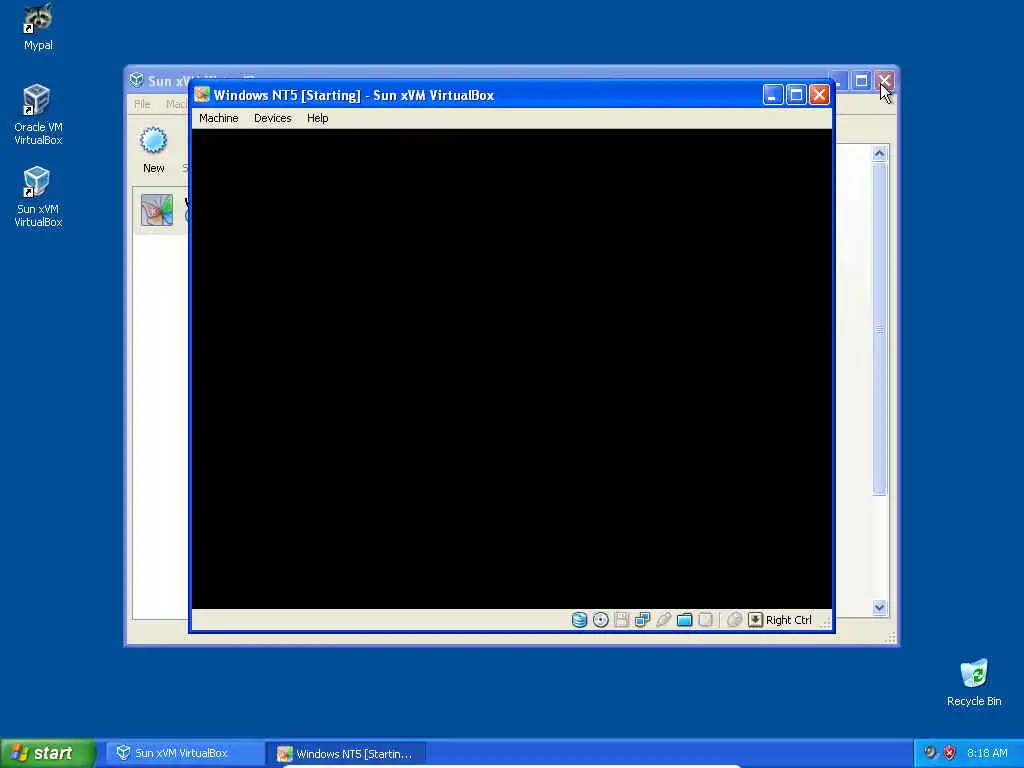Click the USB devices status icon
The width and height of the screenshot is (1024, 768).
click(x=664, y=620)
